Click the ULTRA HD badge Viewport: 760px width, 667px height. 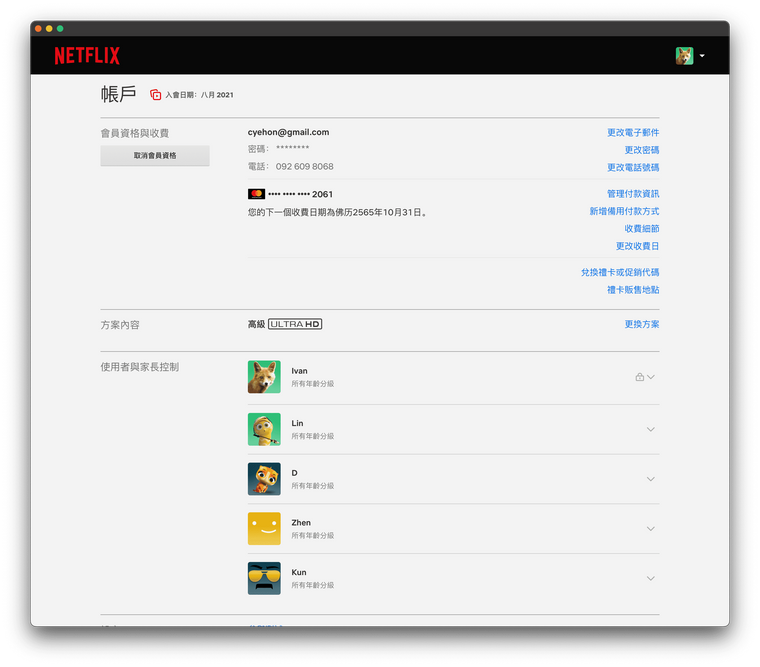click(295, 324)
